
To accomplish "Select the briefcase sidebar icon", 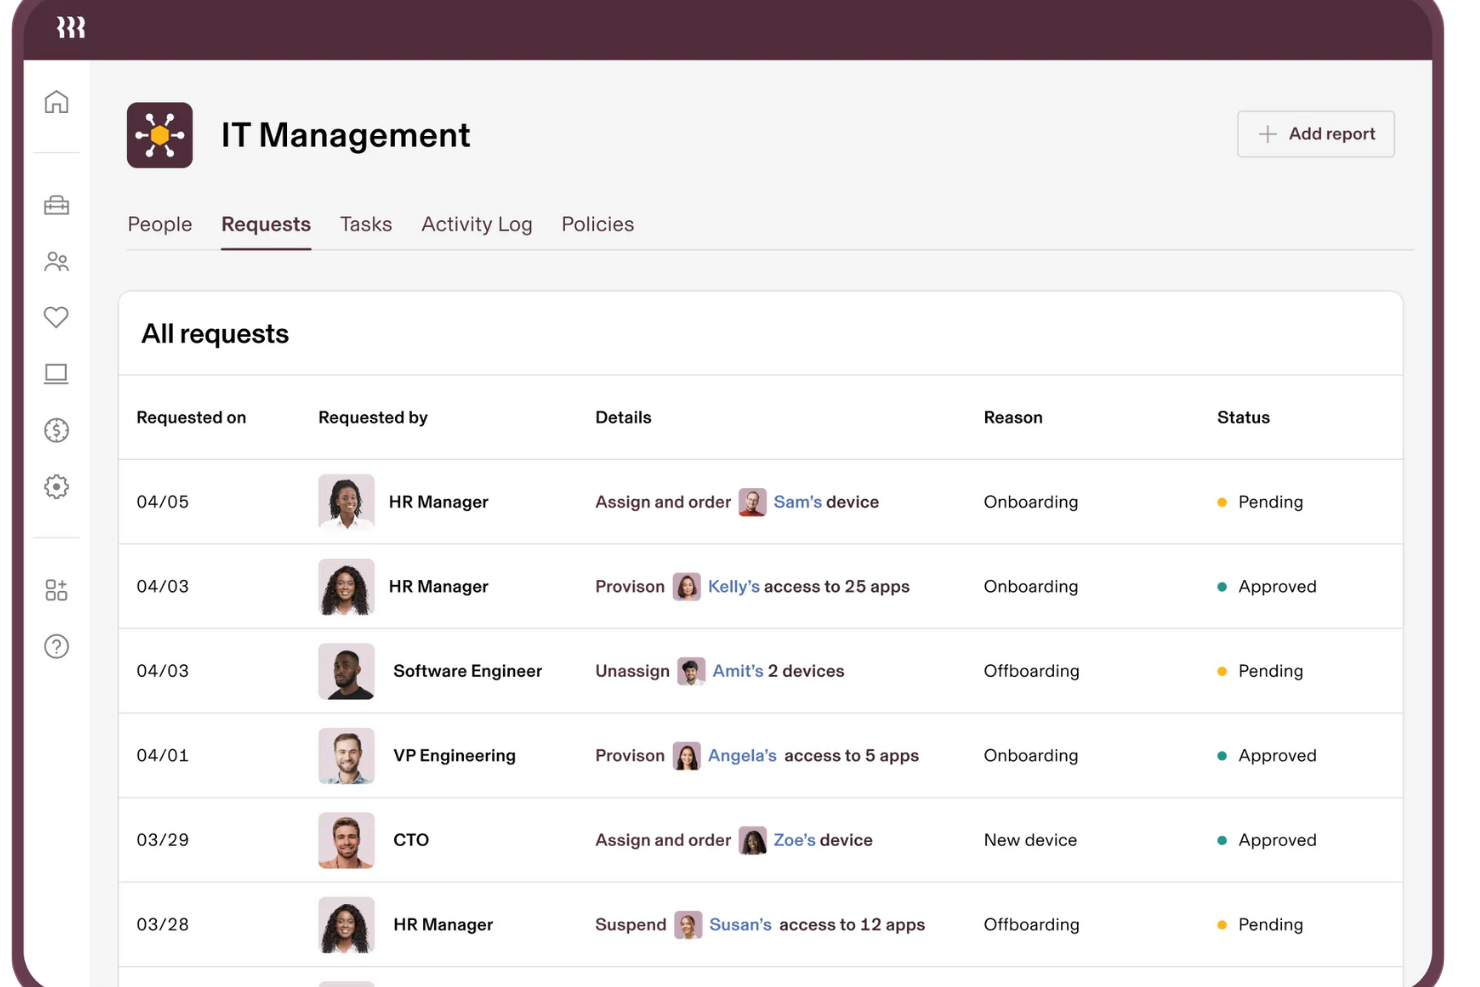I will pyautogui.click(x=56, y=205).
